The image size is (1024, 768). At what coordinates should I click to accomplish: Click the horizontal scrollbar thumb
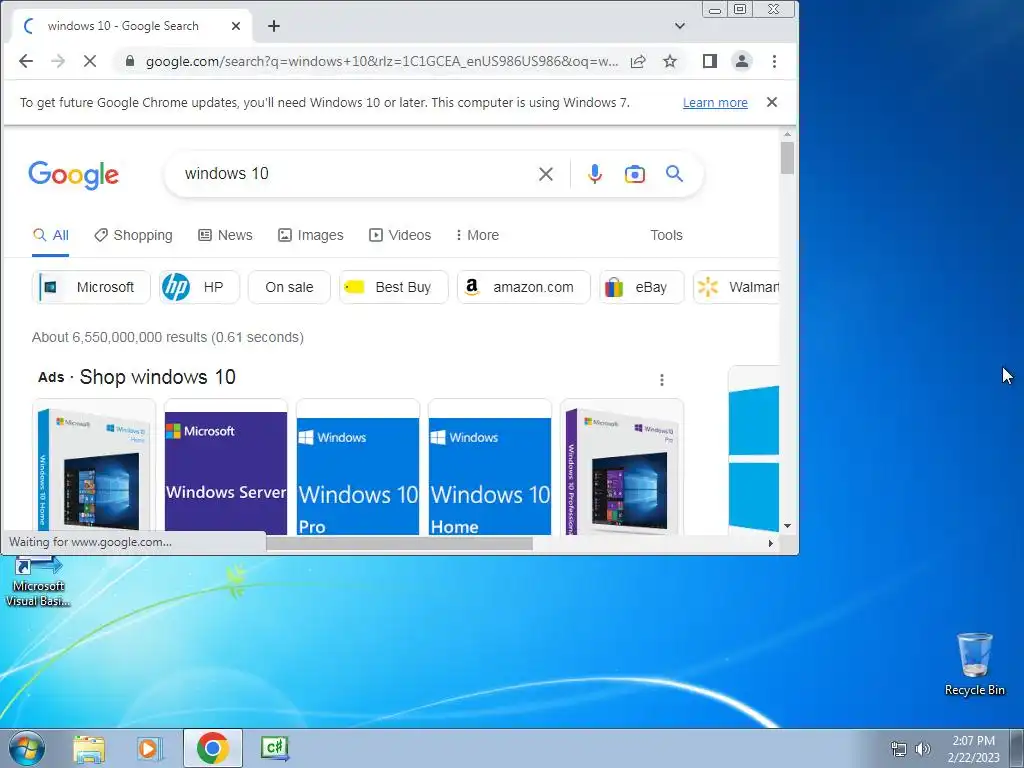point(399,543)
